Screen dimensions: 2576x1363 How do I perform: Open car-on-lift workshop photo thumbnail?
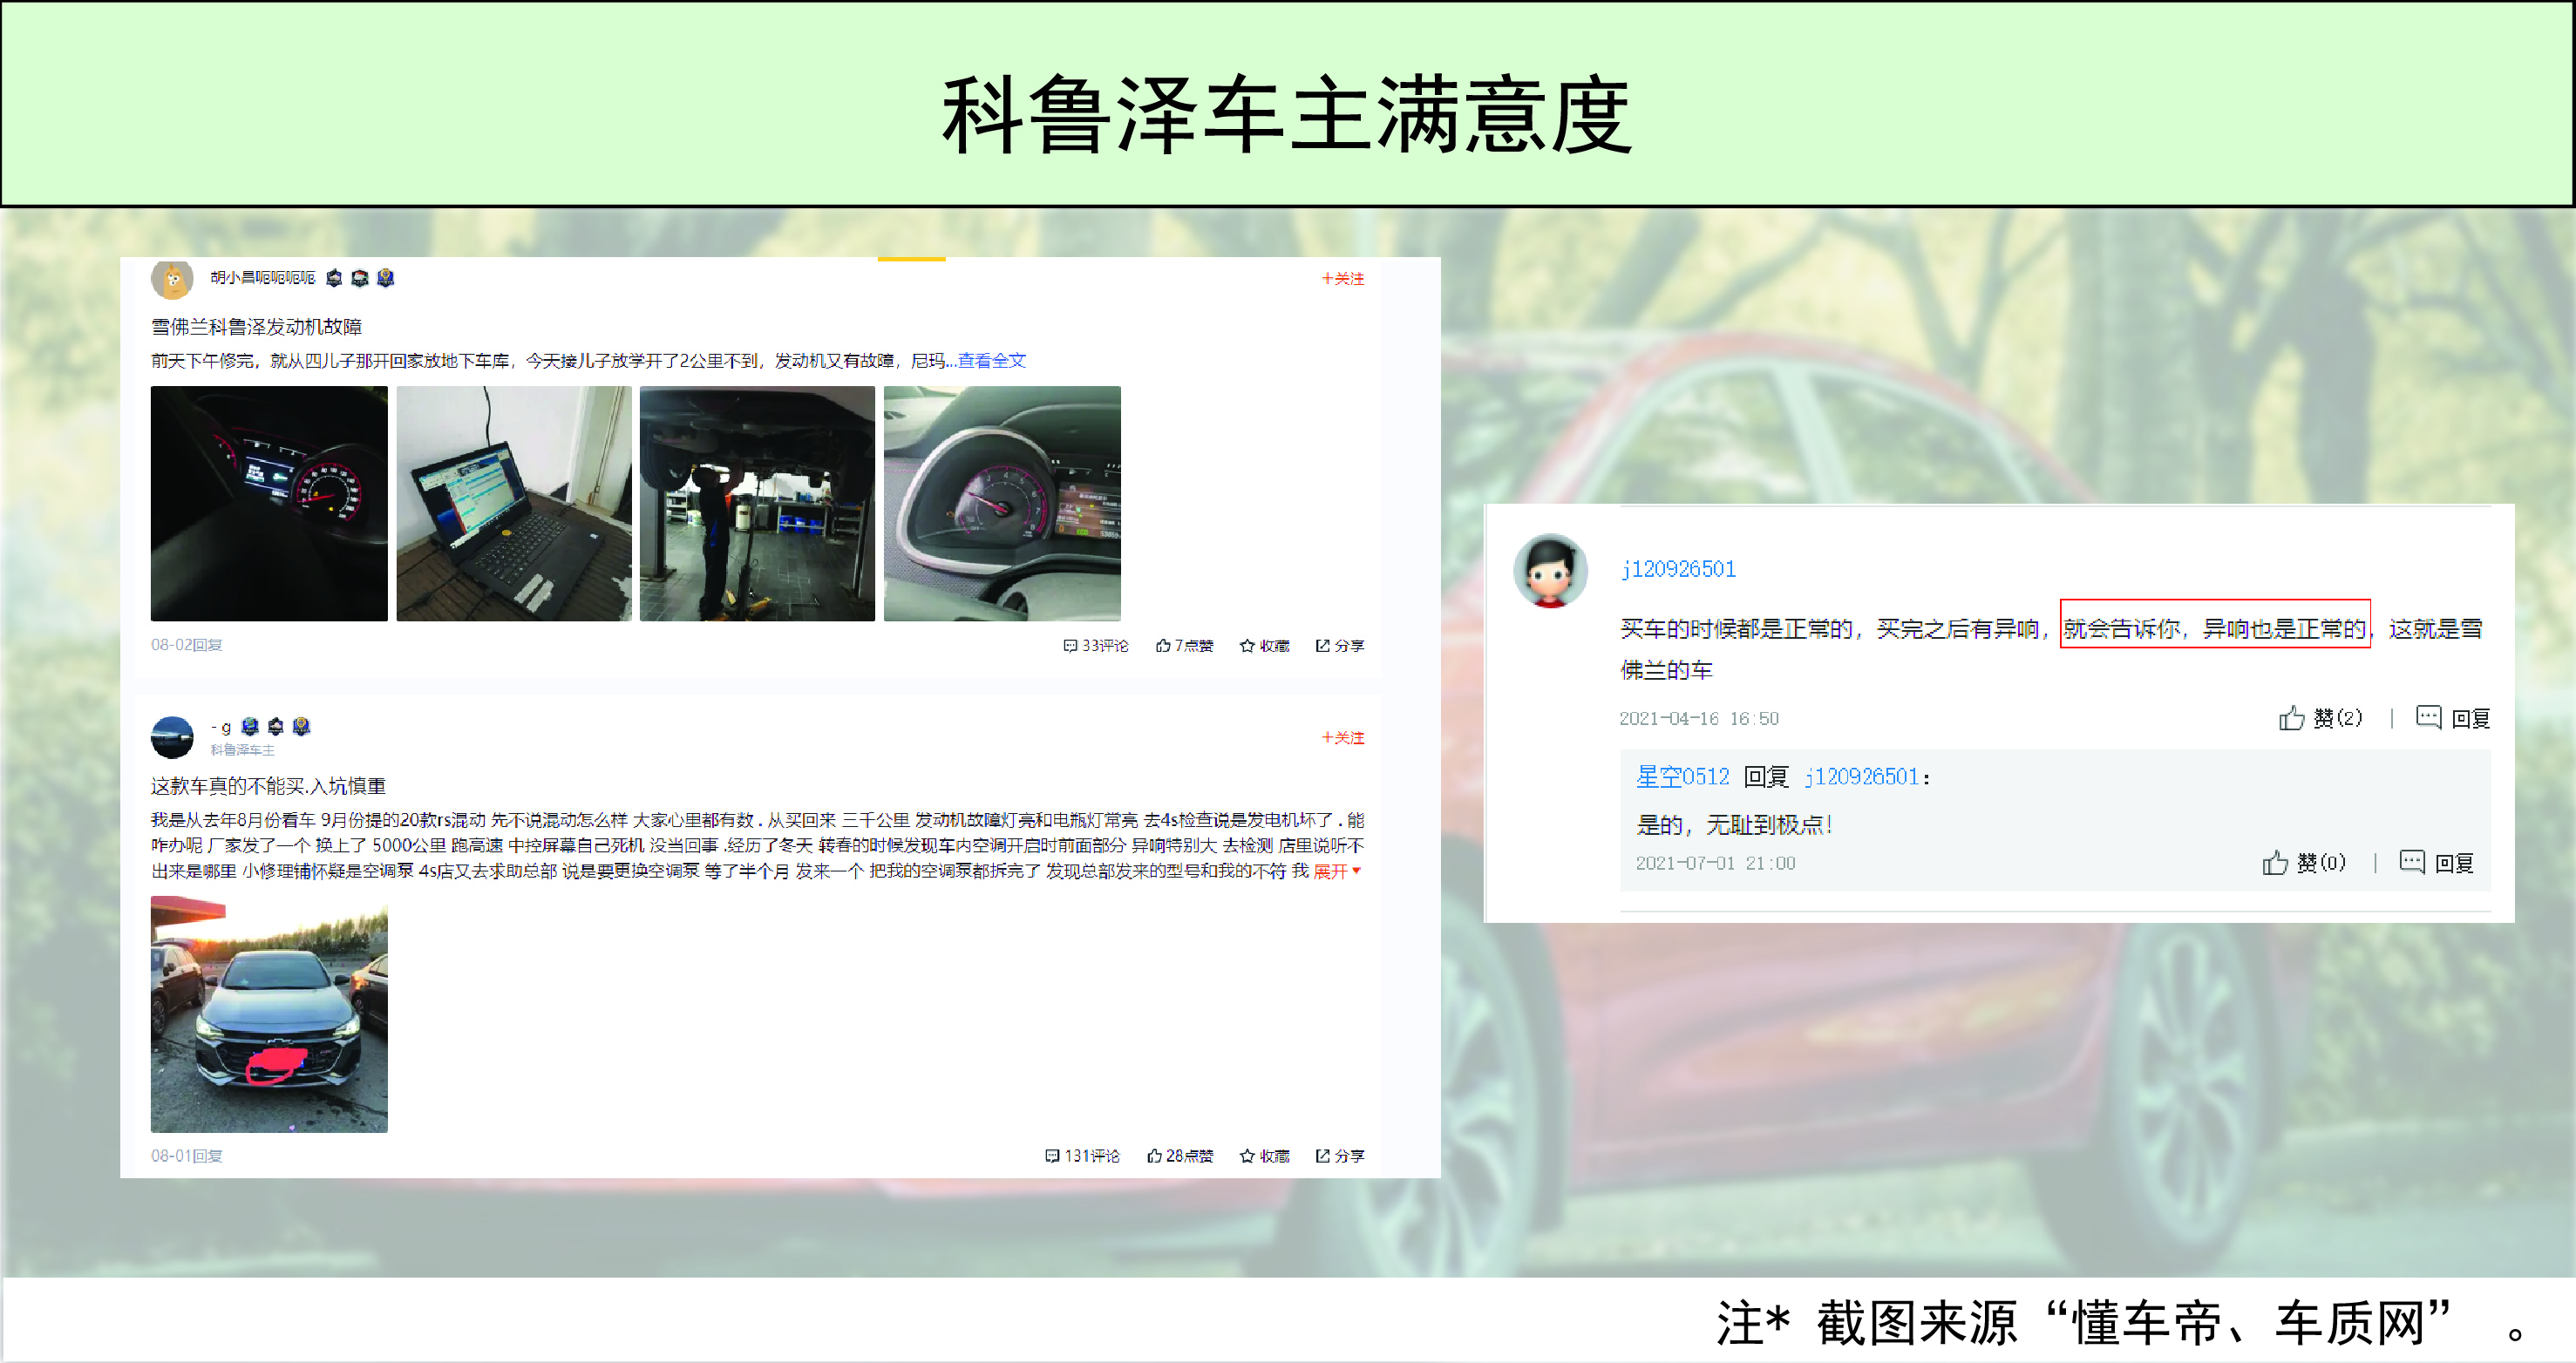click(757, 503)
